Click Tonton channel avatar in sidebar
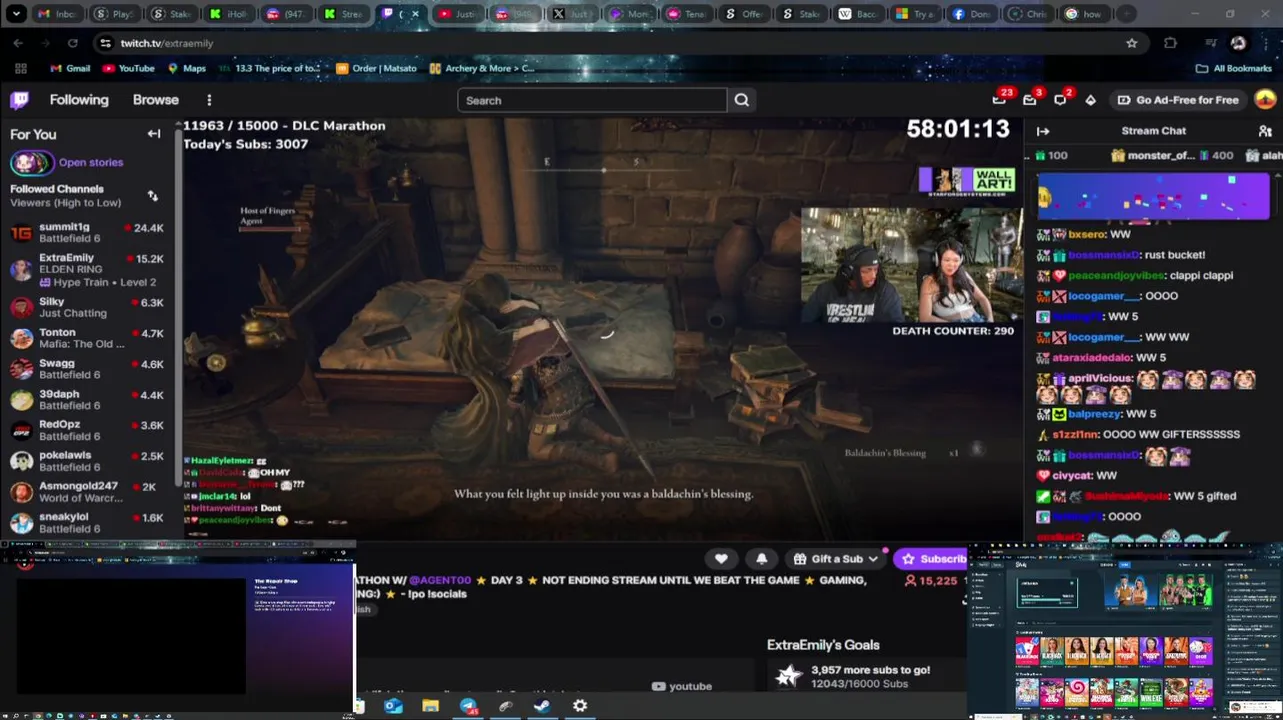Image resolution: width=1283 pixels, height=720 pixels. (x=21, y=338)
